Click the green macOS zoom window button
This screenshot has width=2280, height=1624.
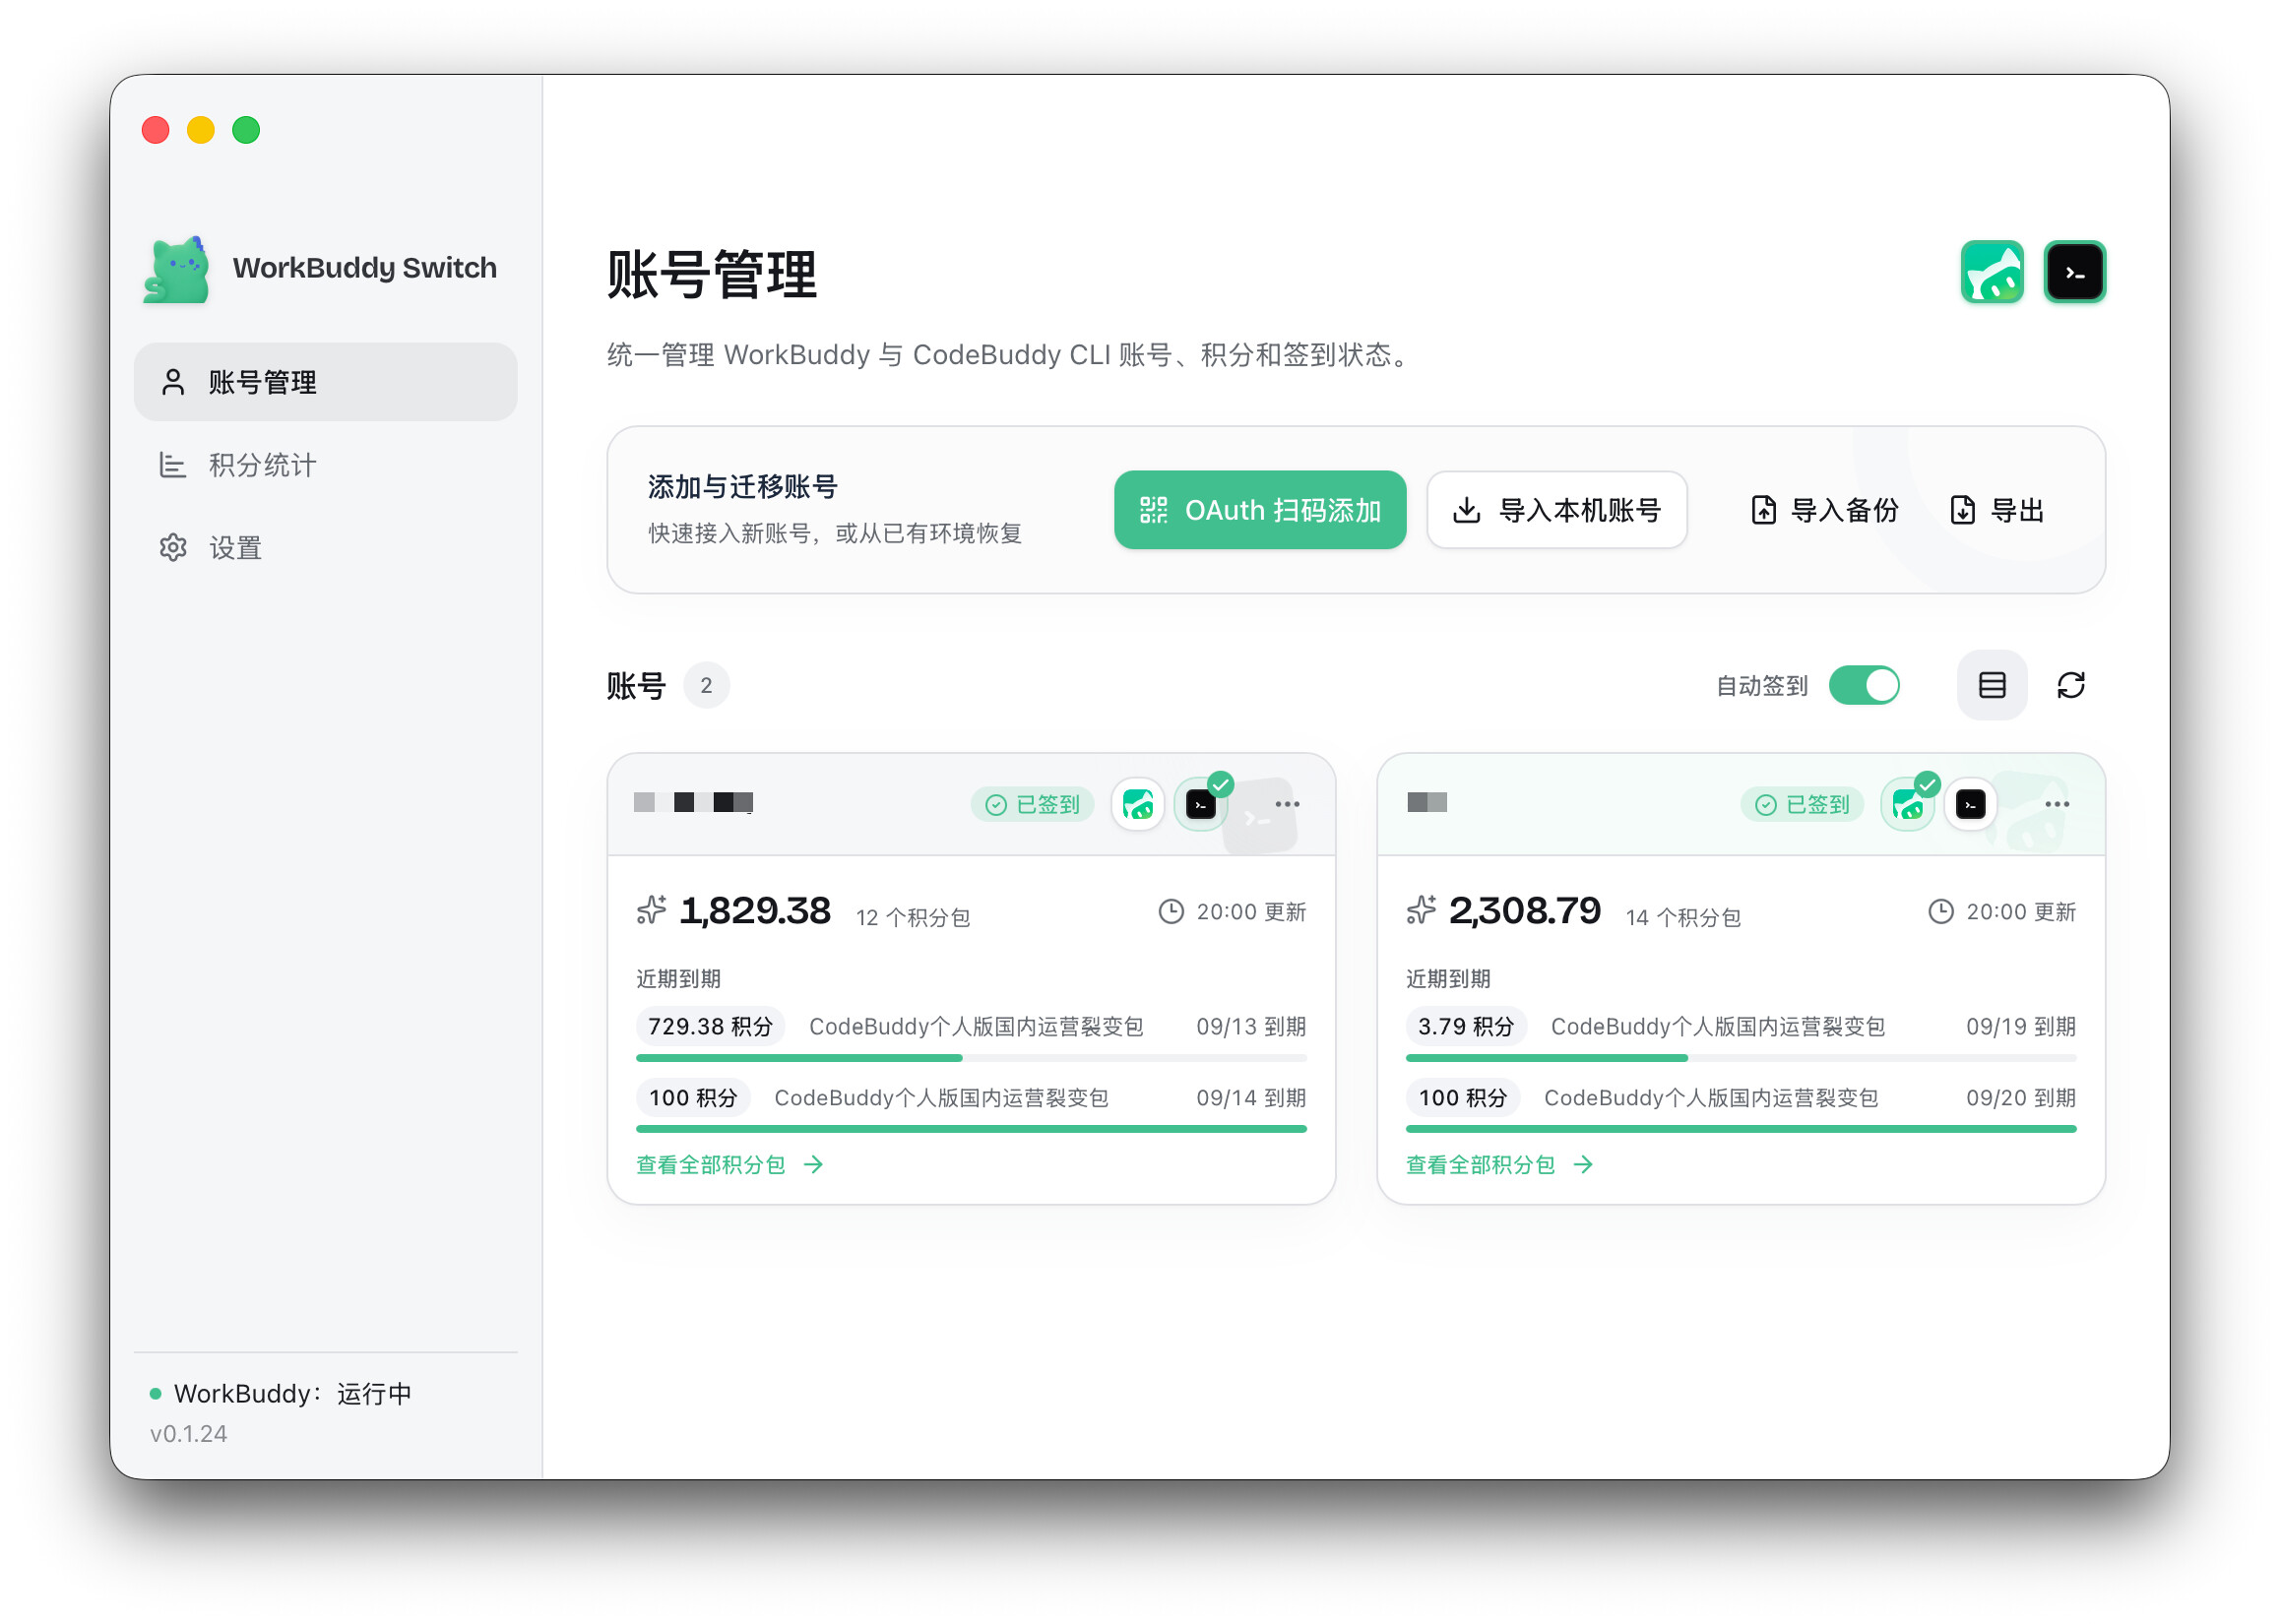[246, 130]
